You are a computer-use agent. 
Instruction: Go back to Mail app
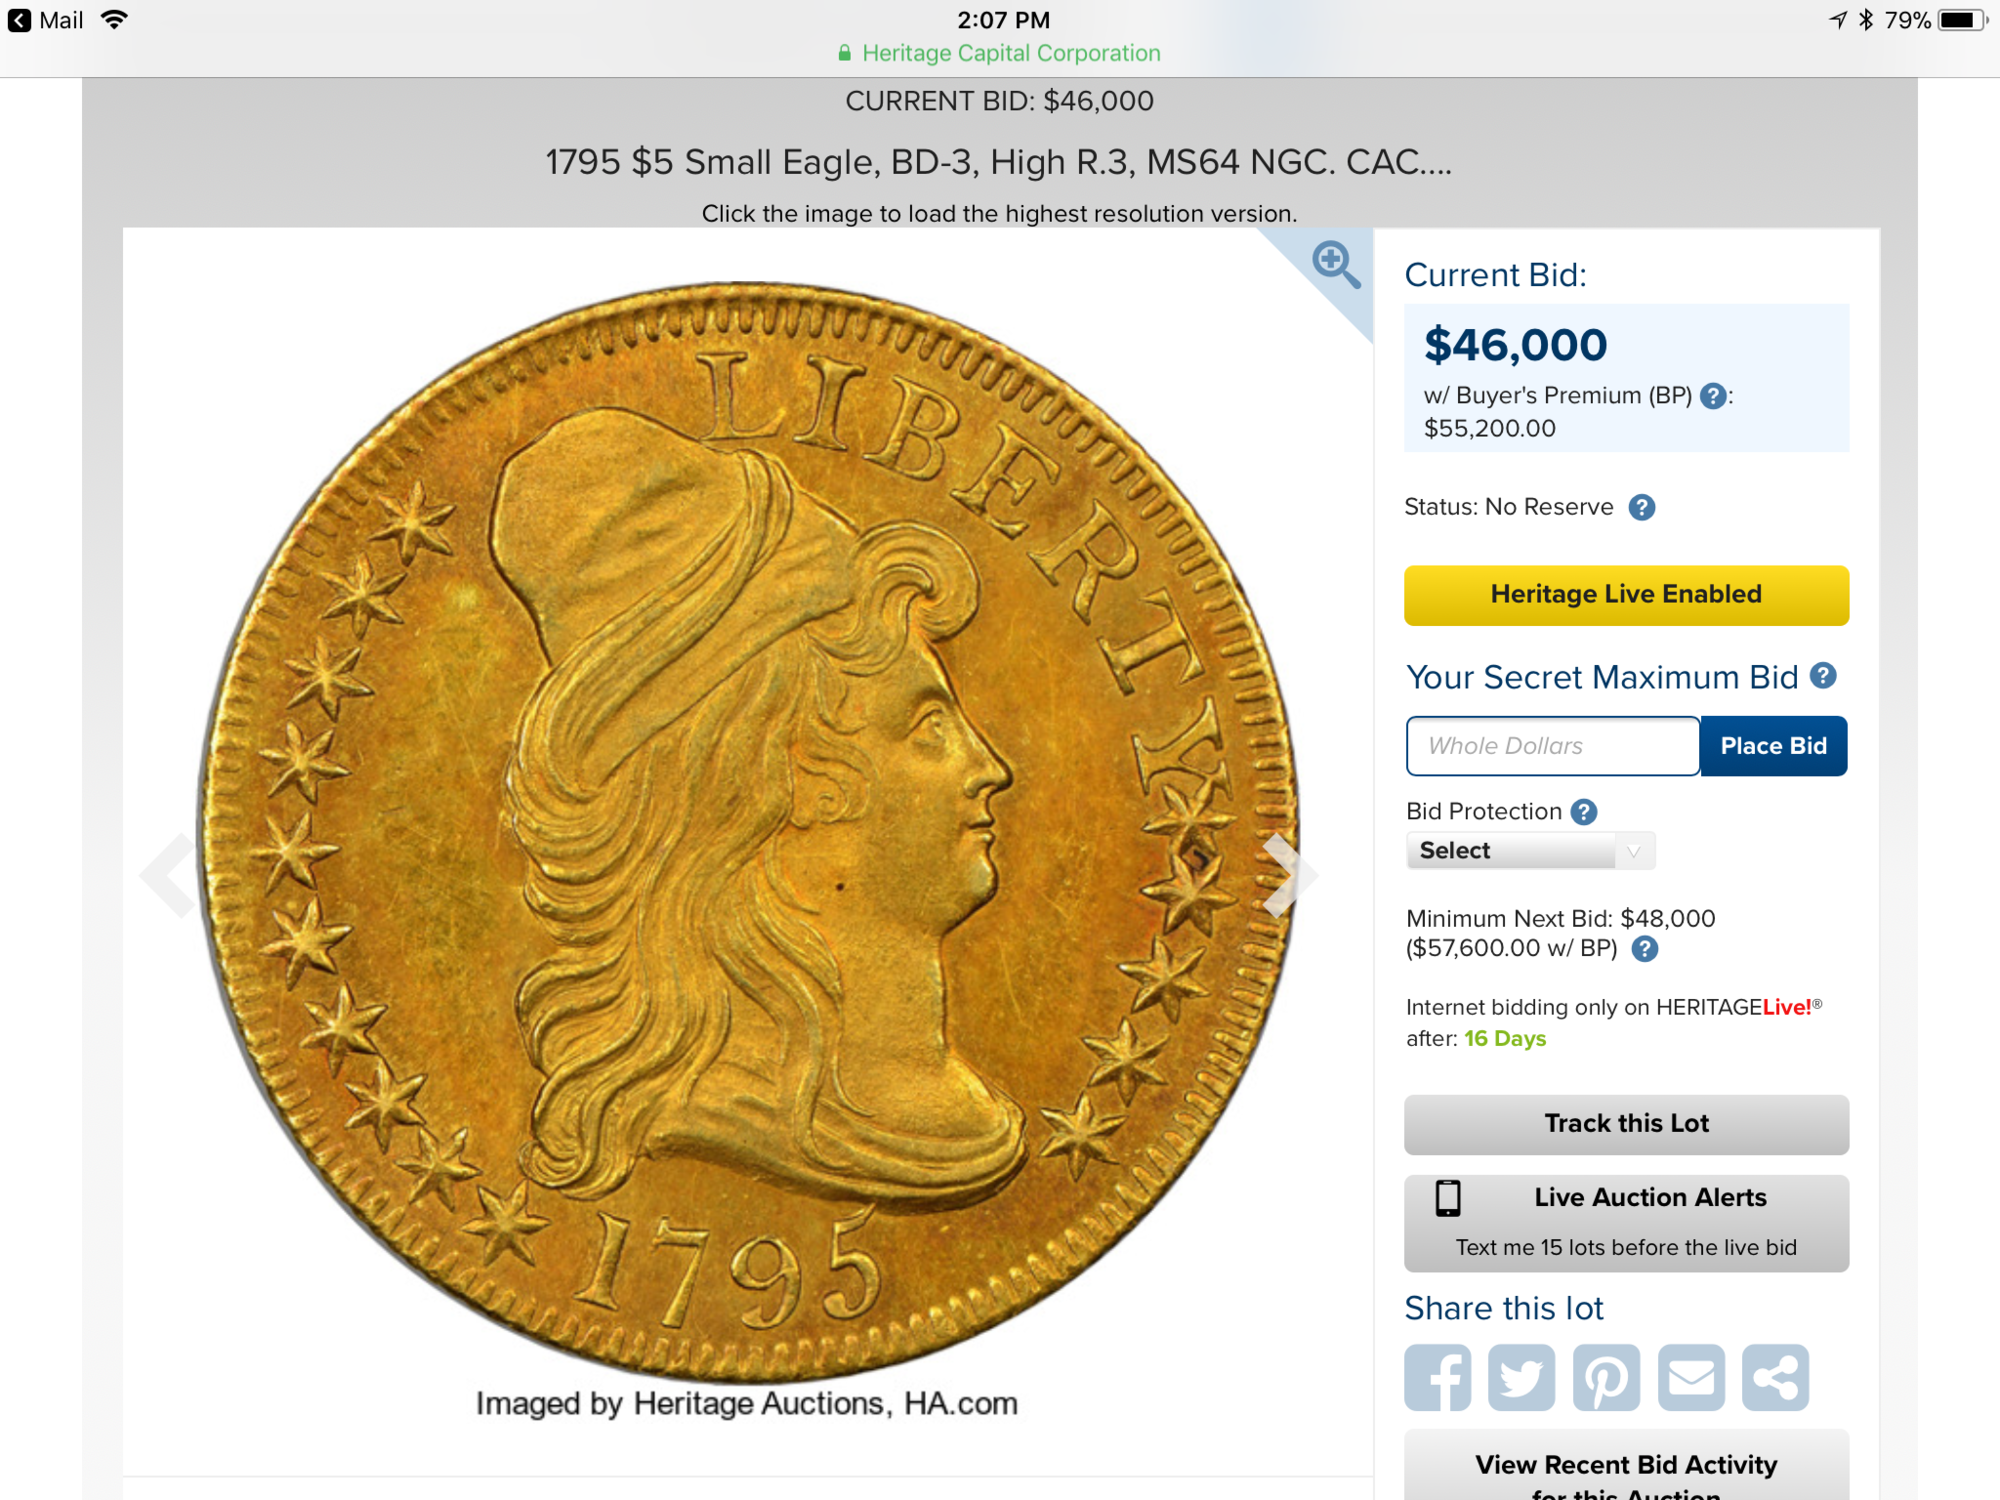tap(46, 20)
